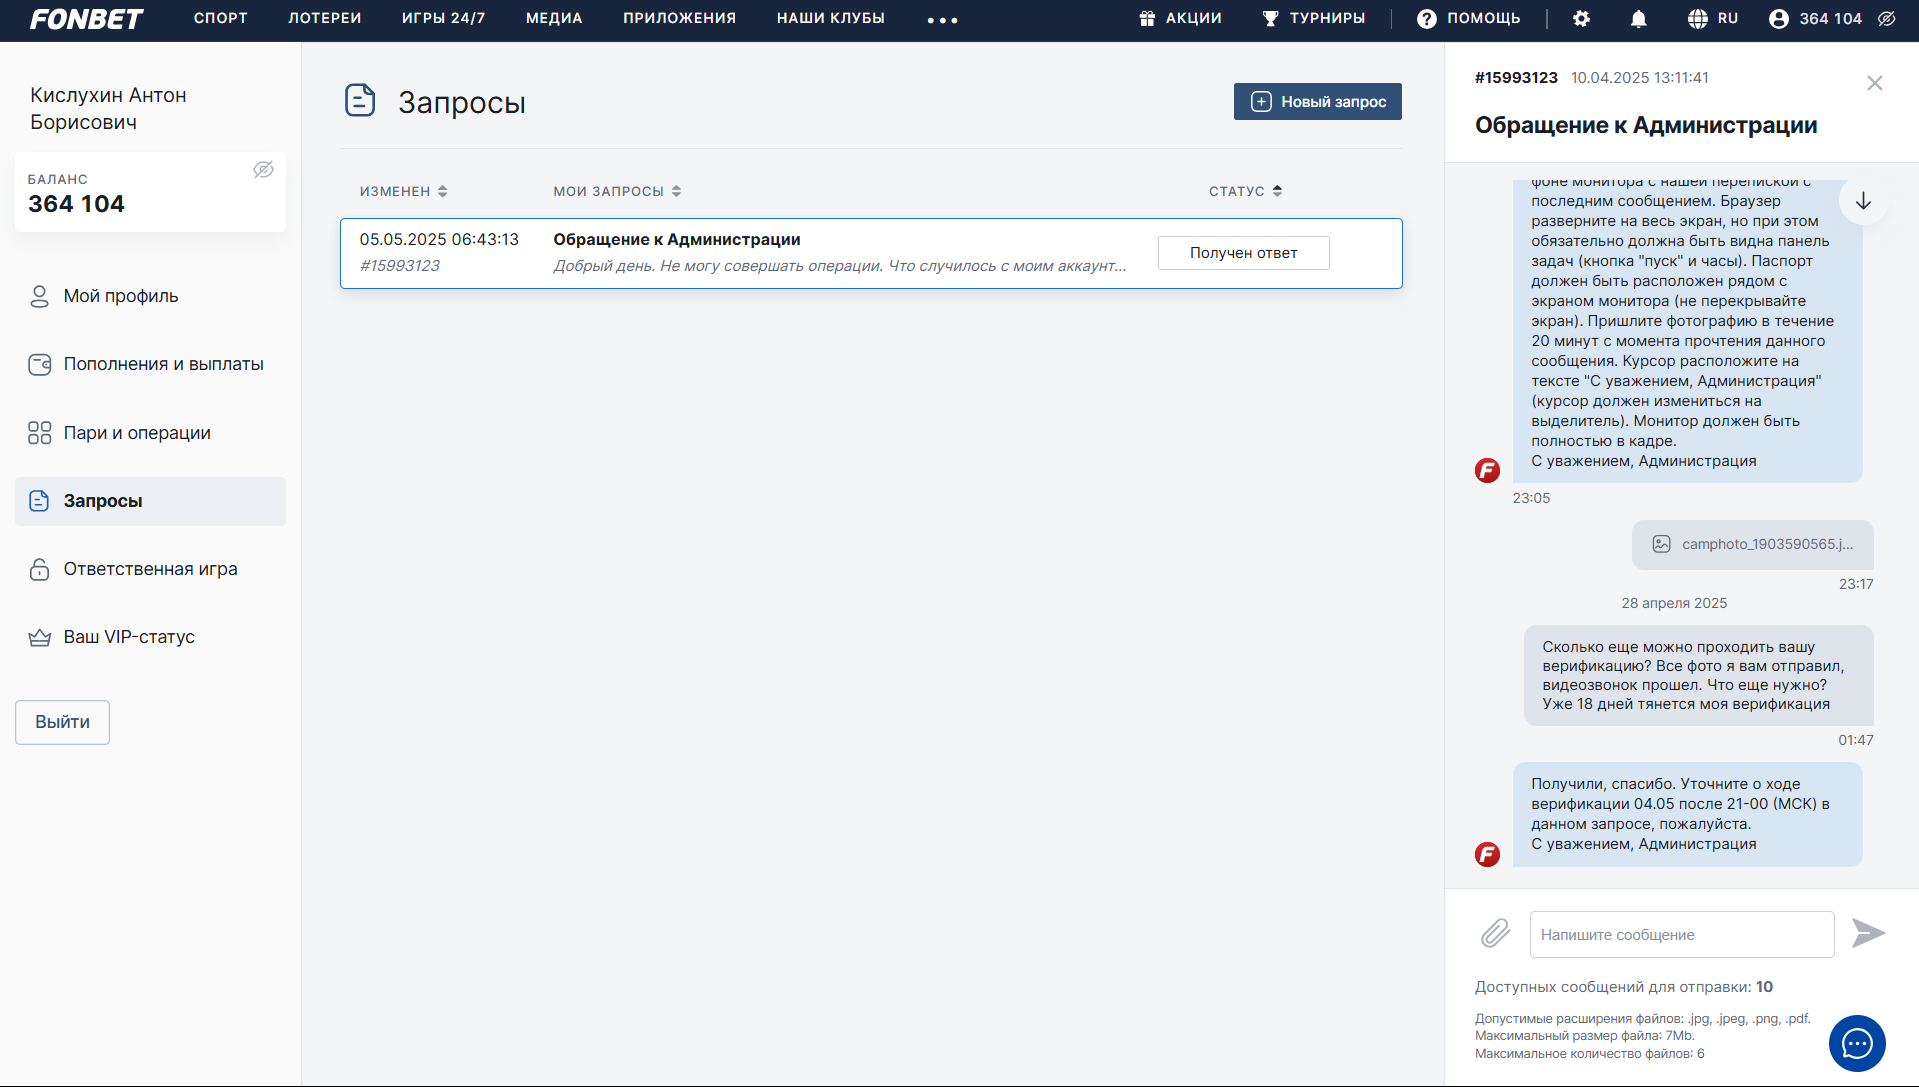Viewport: 1919px width, 1087px height.
Task: Go to Пополнения и выплаты section
Action: (163, 364)
